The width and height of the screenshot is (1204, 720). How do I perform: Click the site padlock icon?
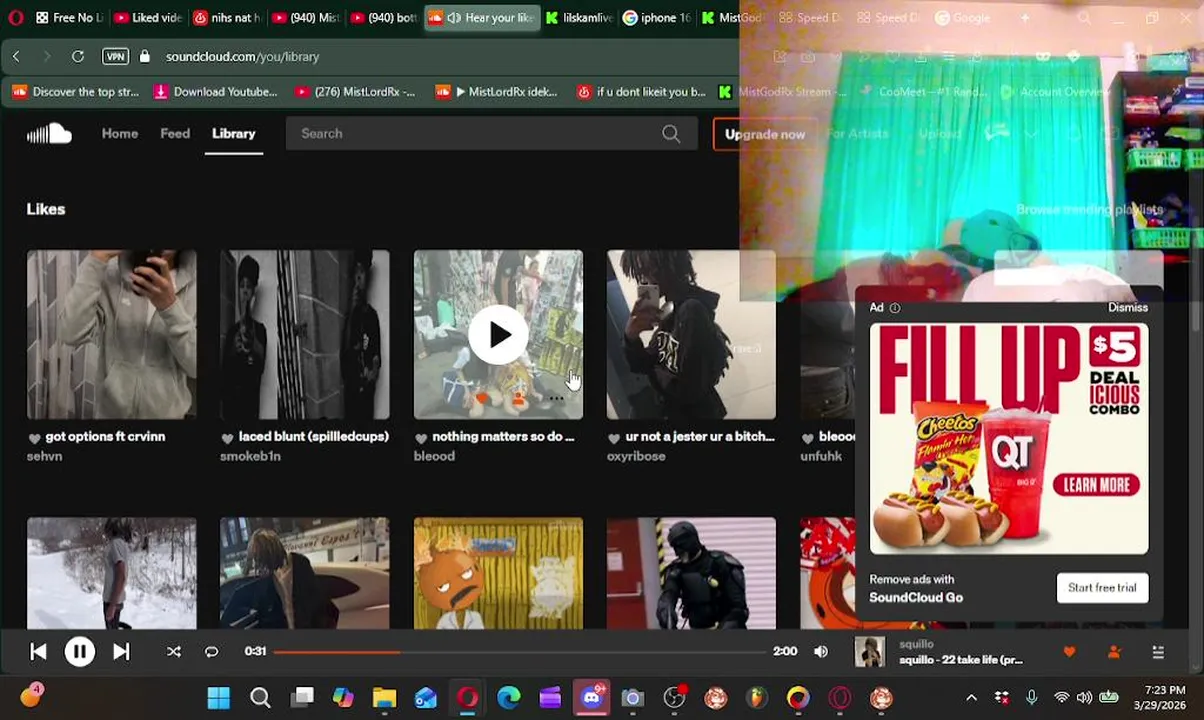pos(144,57)
